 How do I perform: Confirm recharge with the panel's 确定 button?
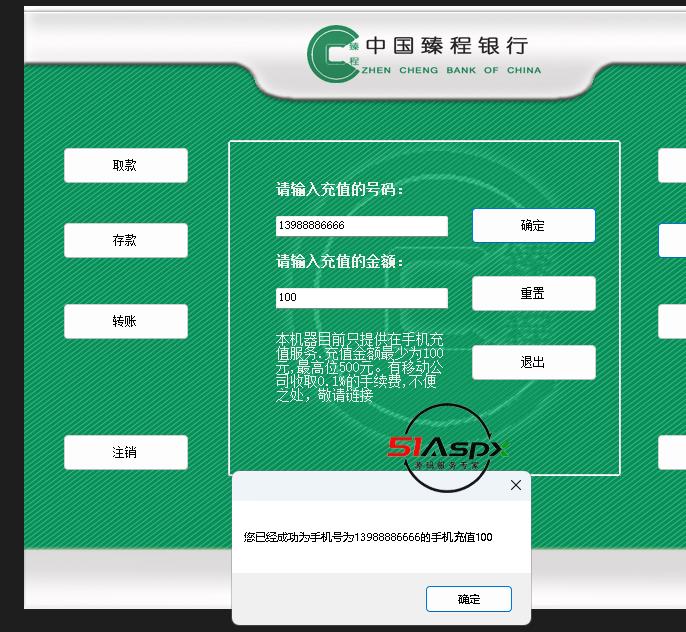click(534, 226)
